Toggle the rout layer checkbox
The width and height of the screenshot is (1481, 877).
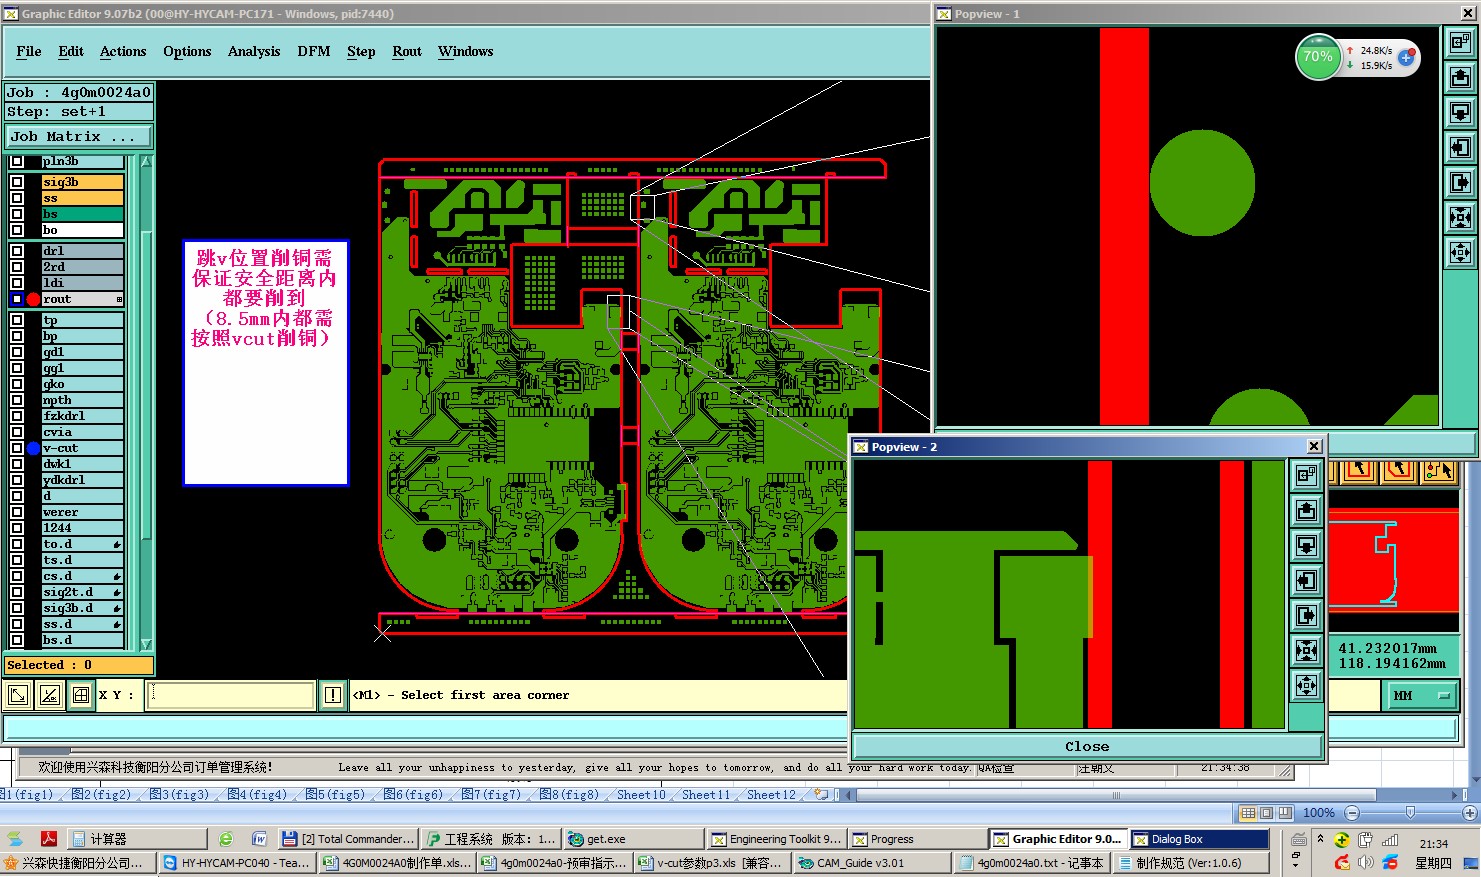coord(17,299)
